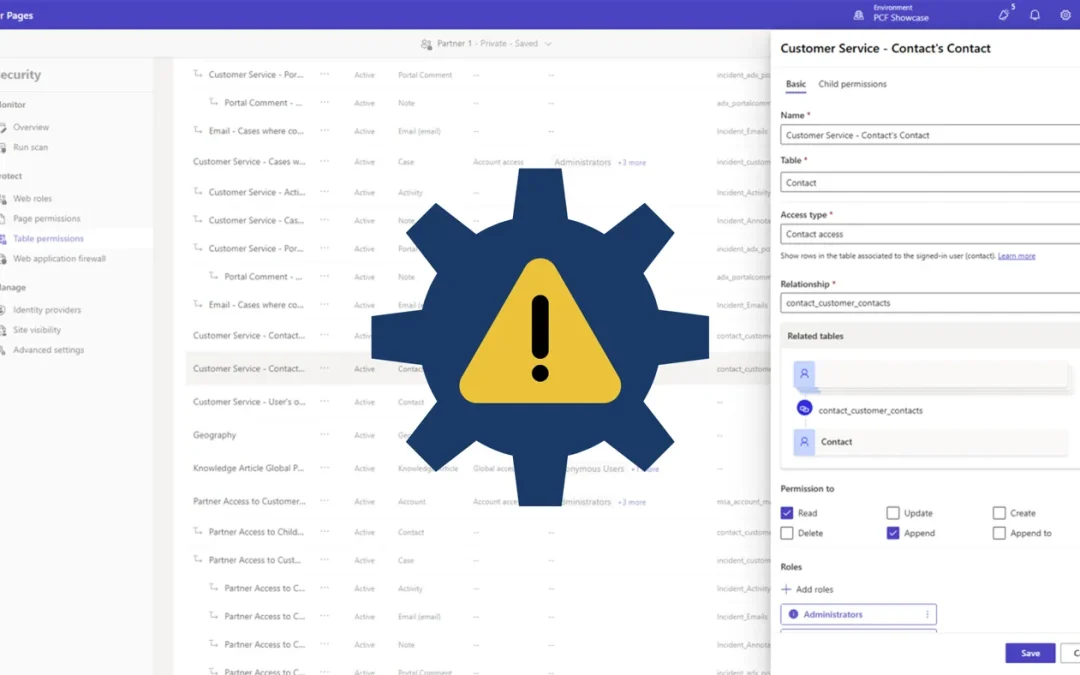This screenshot has width=1080, height=675.
Task: Click the Add roles button
Action: click(x=807, y=589)
